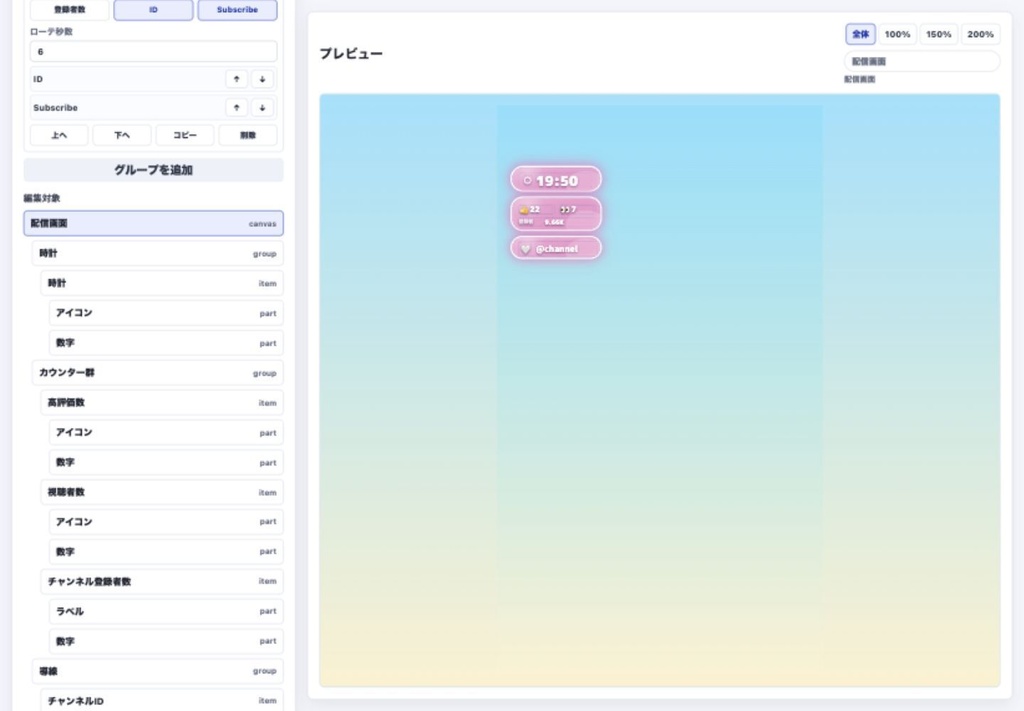Screen dimensions: 1024x711
Task: Click the 上へ button
Action: [59, 135]
